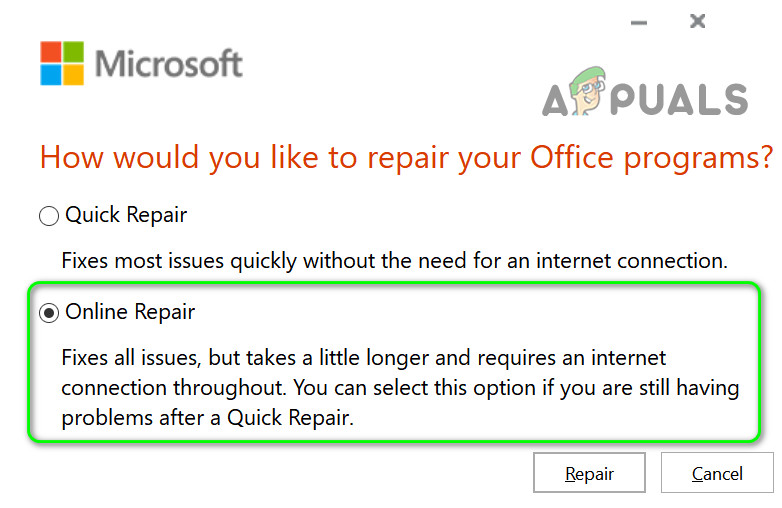Screen dimensions: 782x508
Task: Click the blue square in Microsoft logo
Action: click(x=52, y=75)
